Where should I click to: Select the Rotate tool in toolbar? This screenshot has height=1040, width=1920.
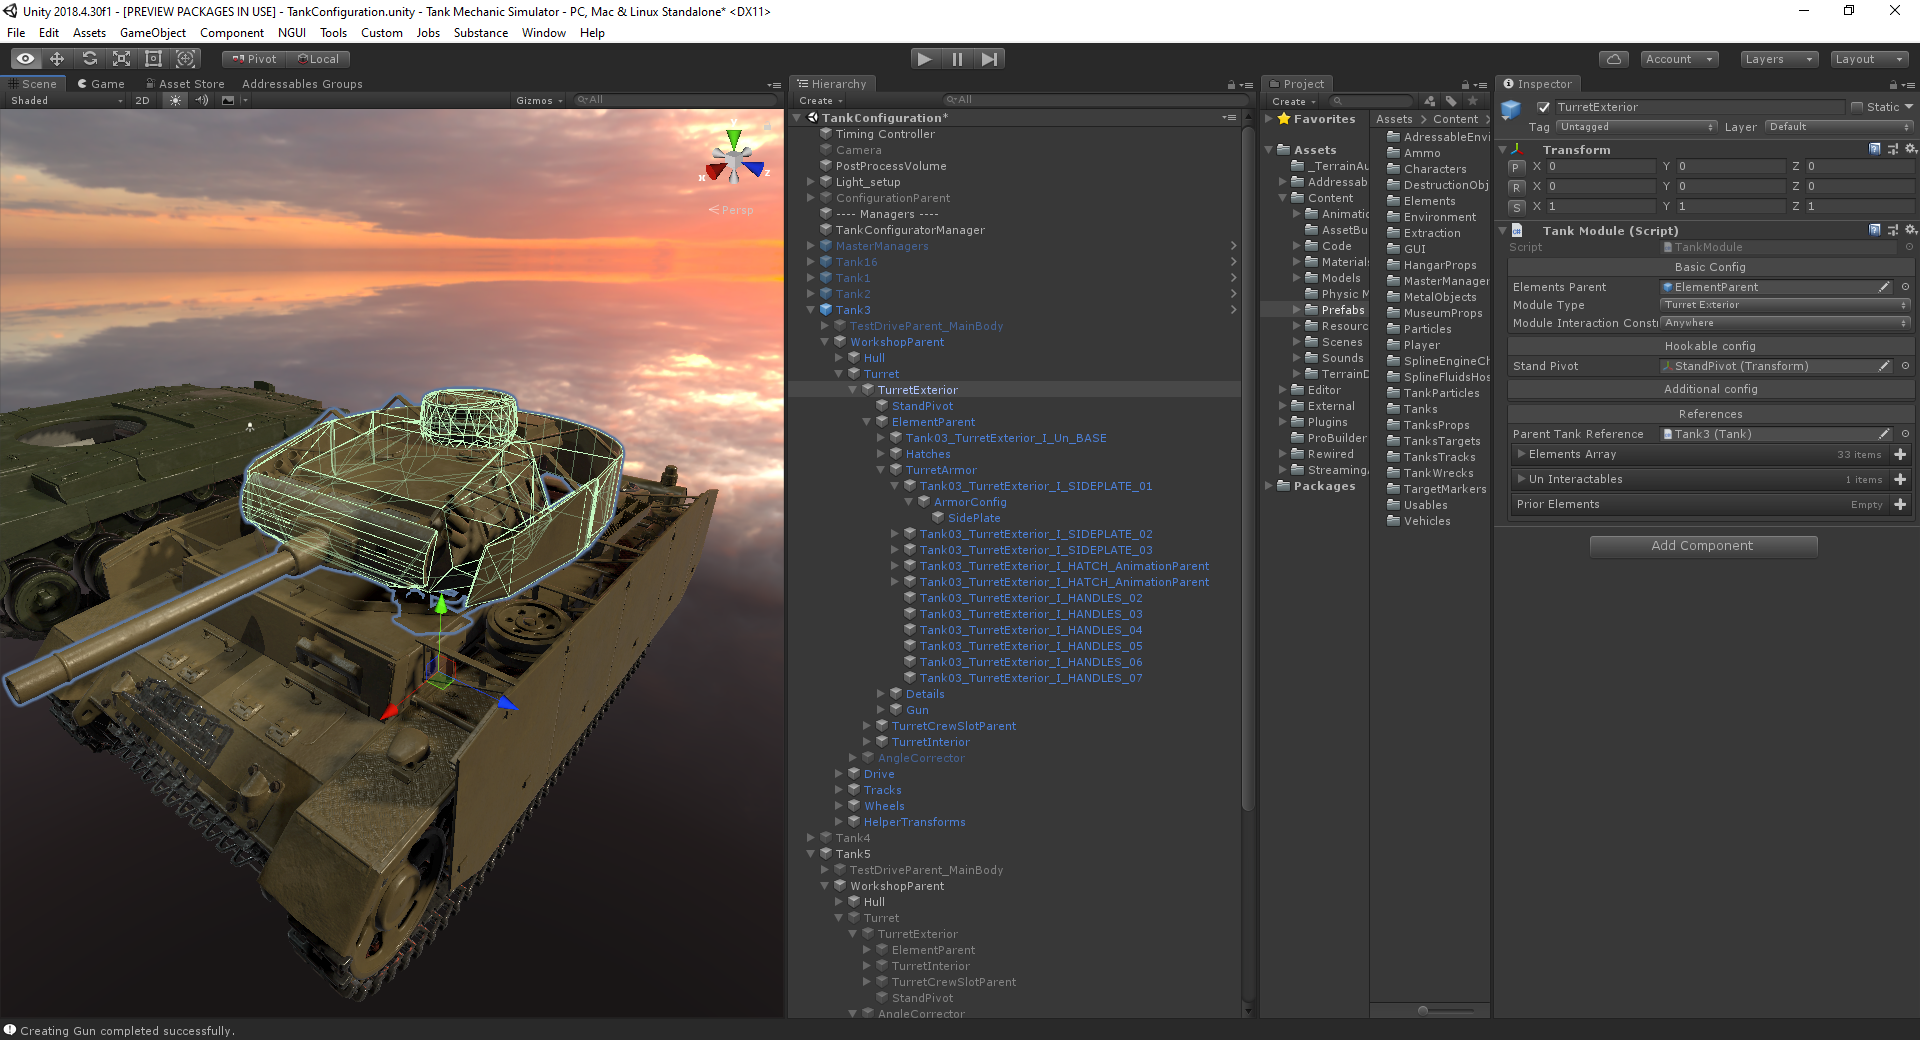point(89,59)
